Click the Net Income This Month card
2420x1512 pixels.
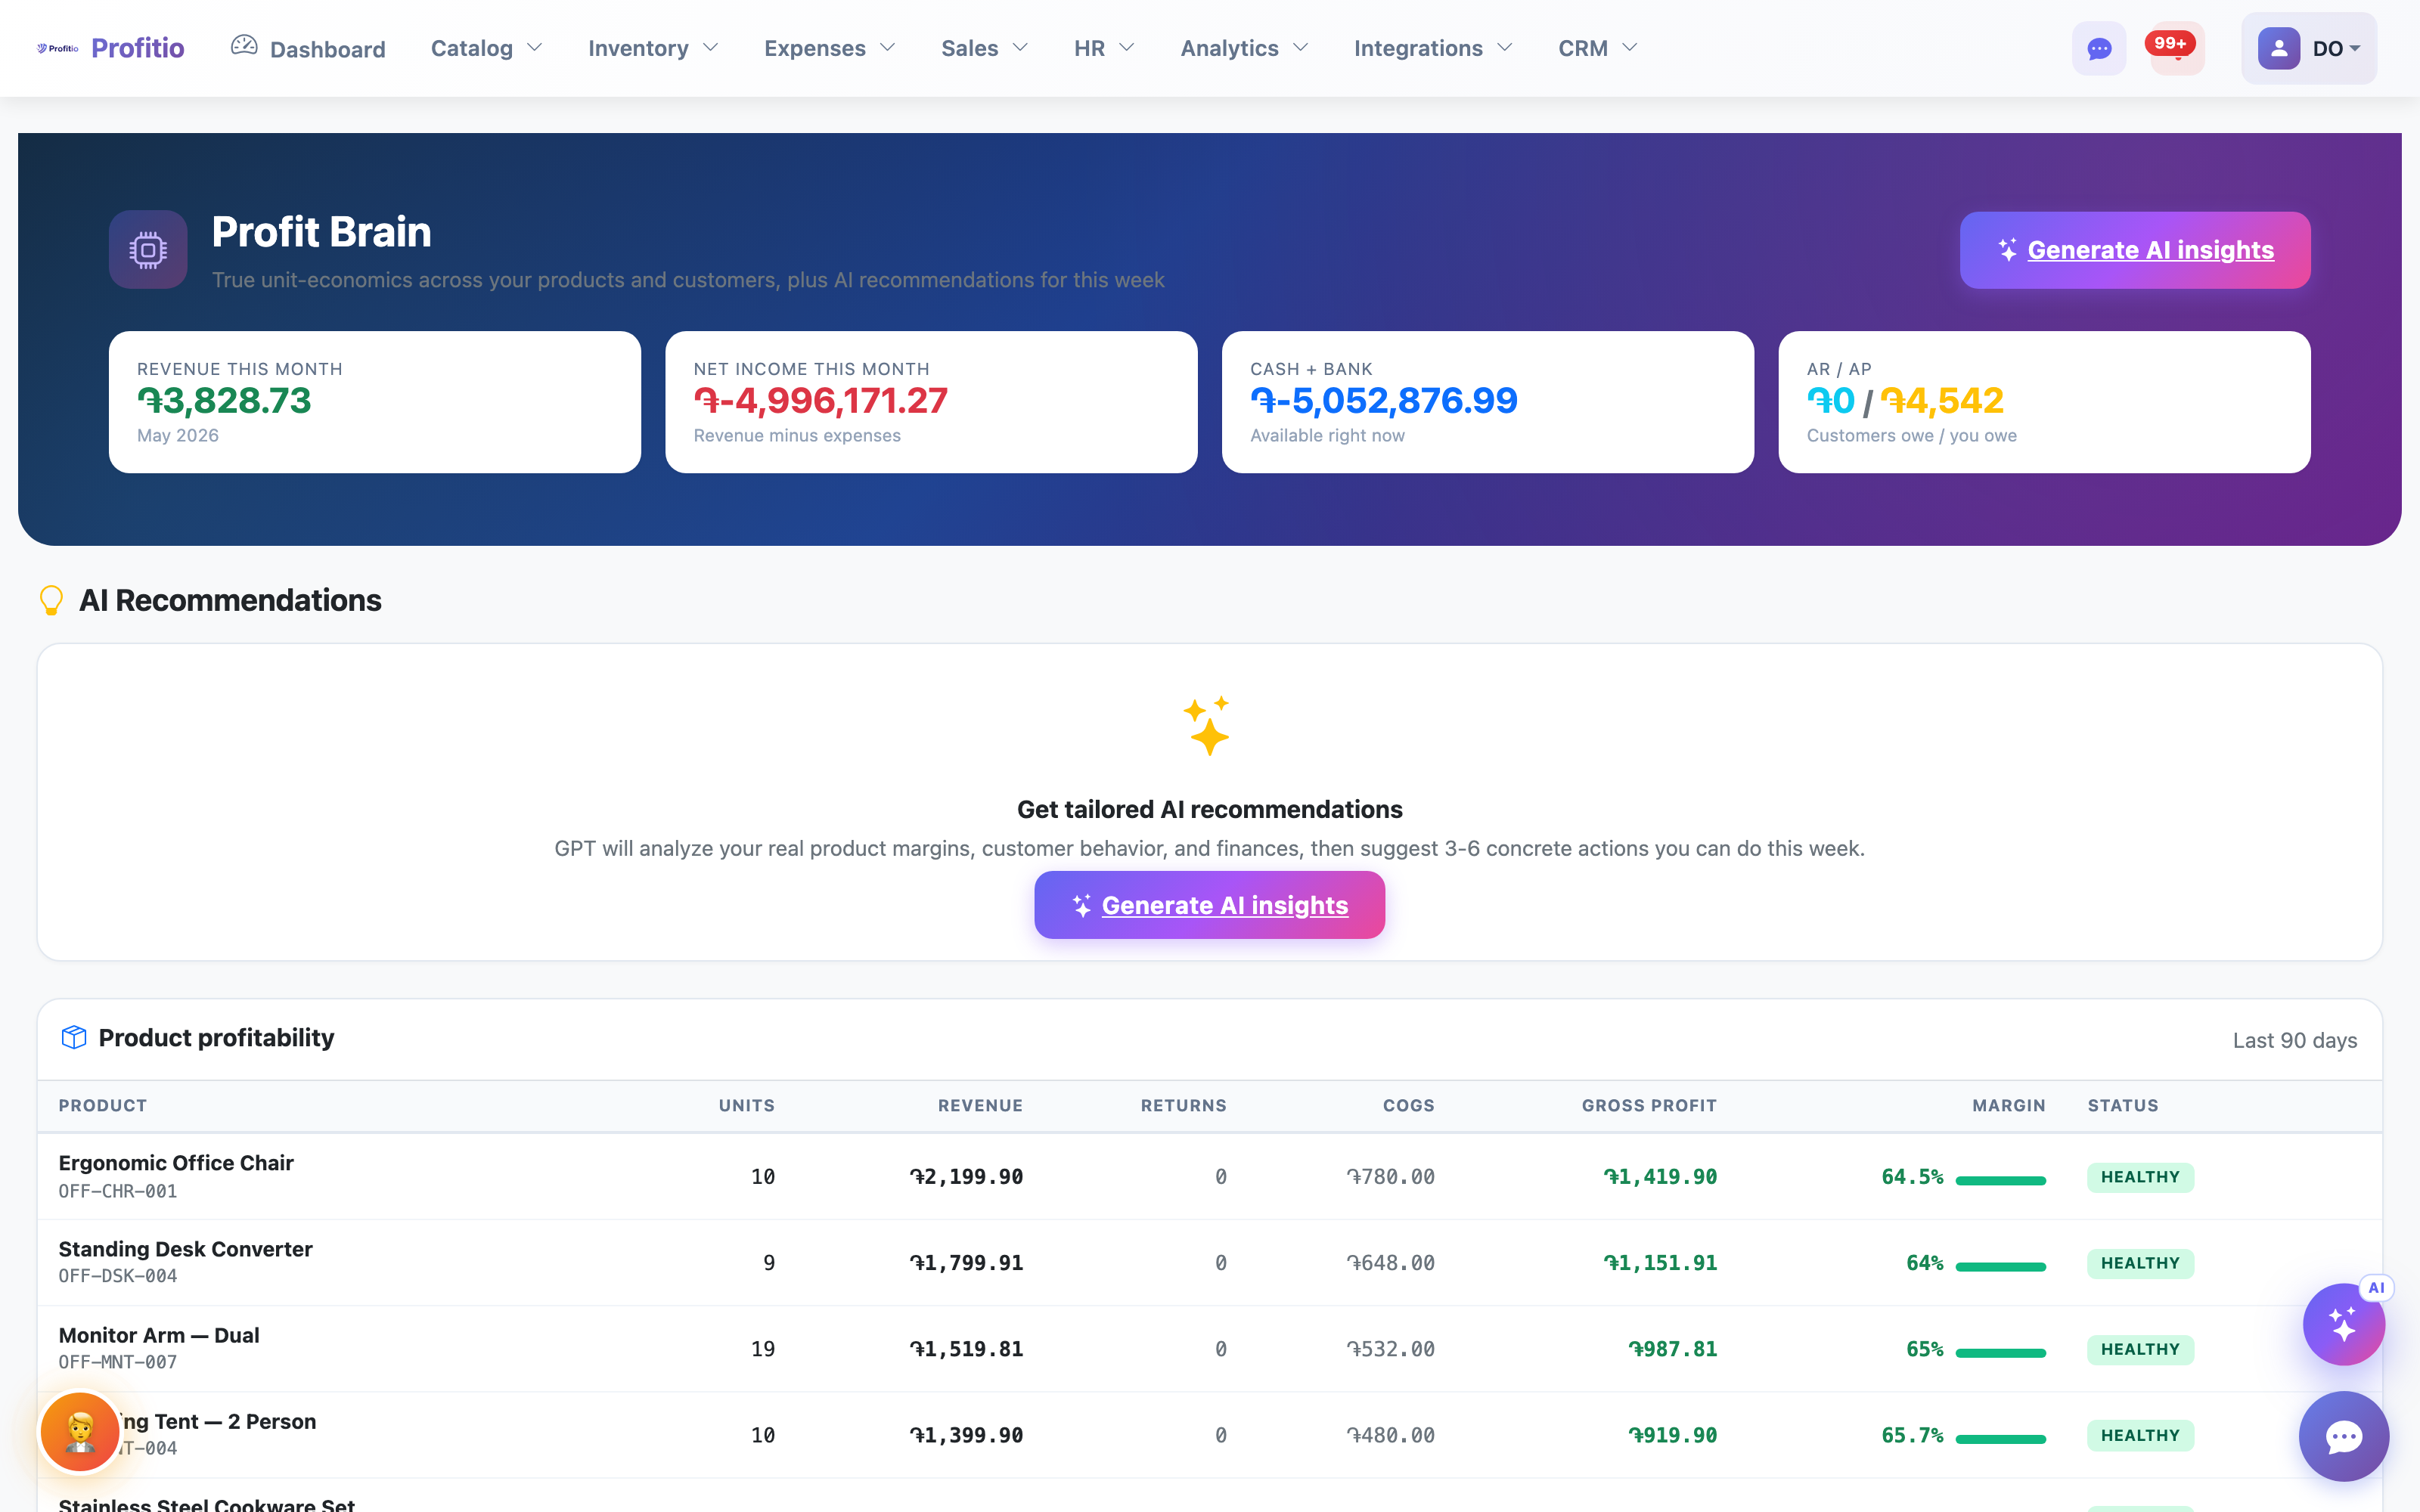click(931, 402)
